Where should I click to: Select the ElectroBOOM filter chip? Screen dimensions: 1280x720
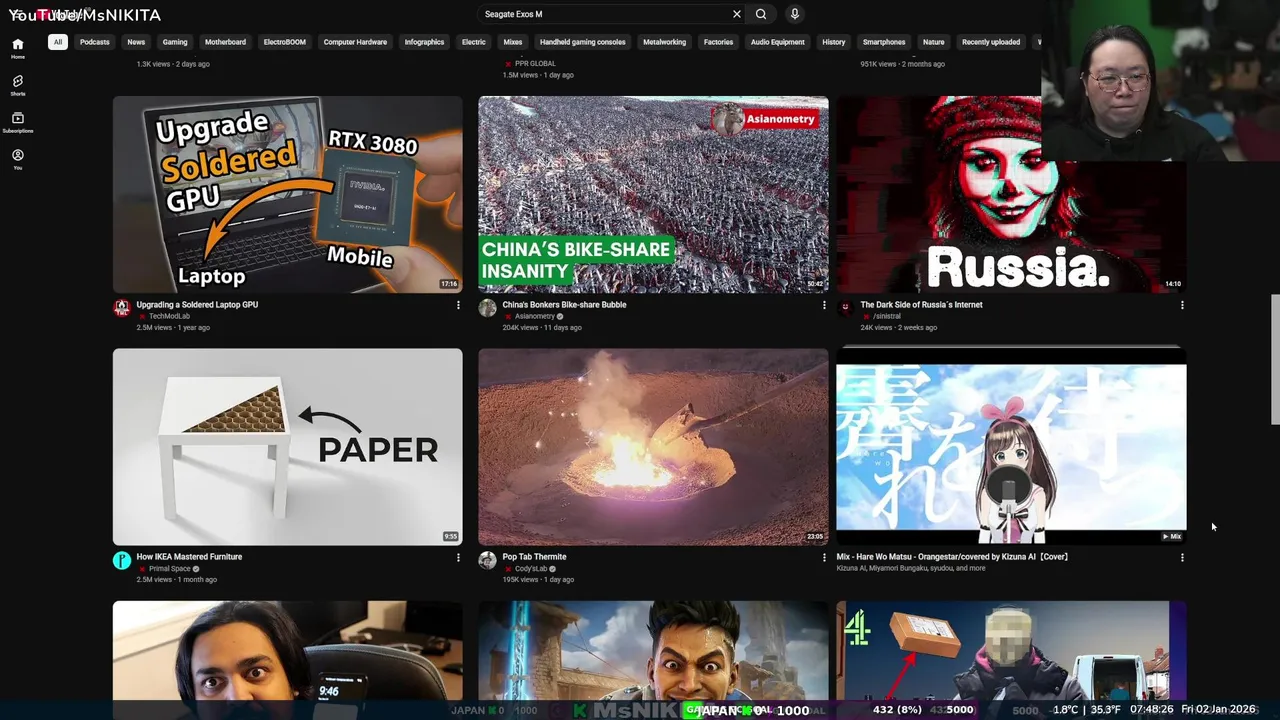(x=285, y=42)
